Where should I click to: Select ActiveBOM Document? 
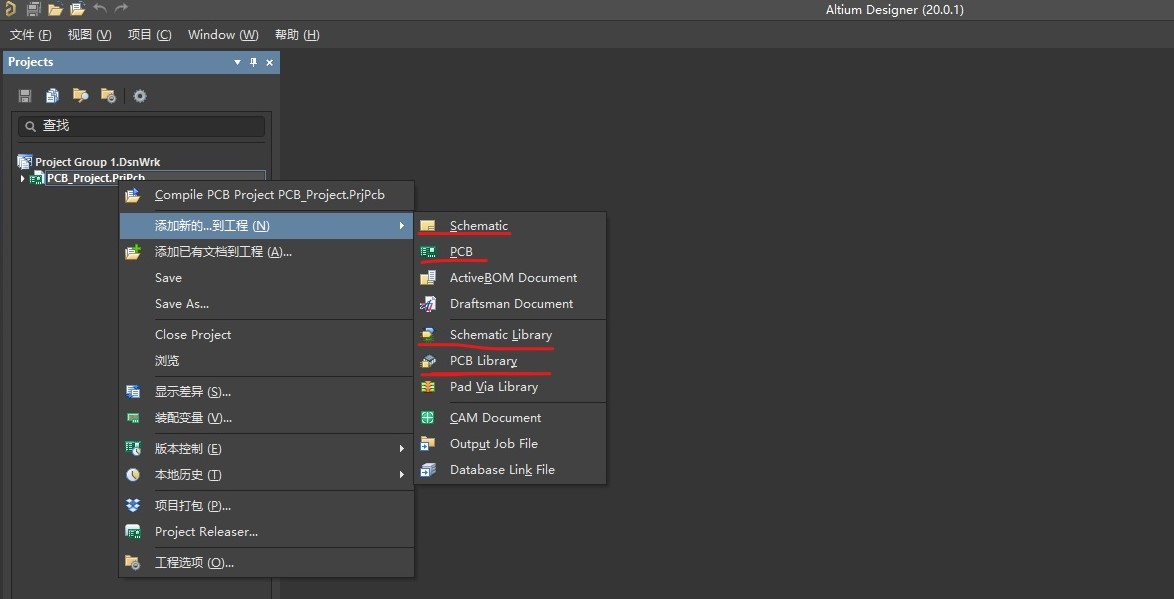(x=510, y=278)
